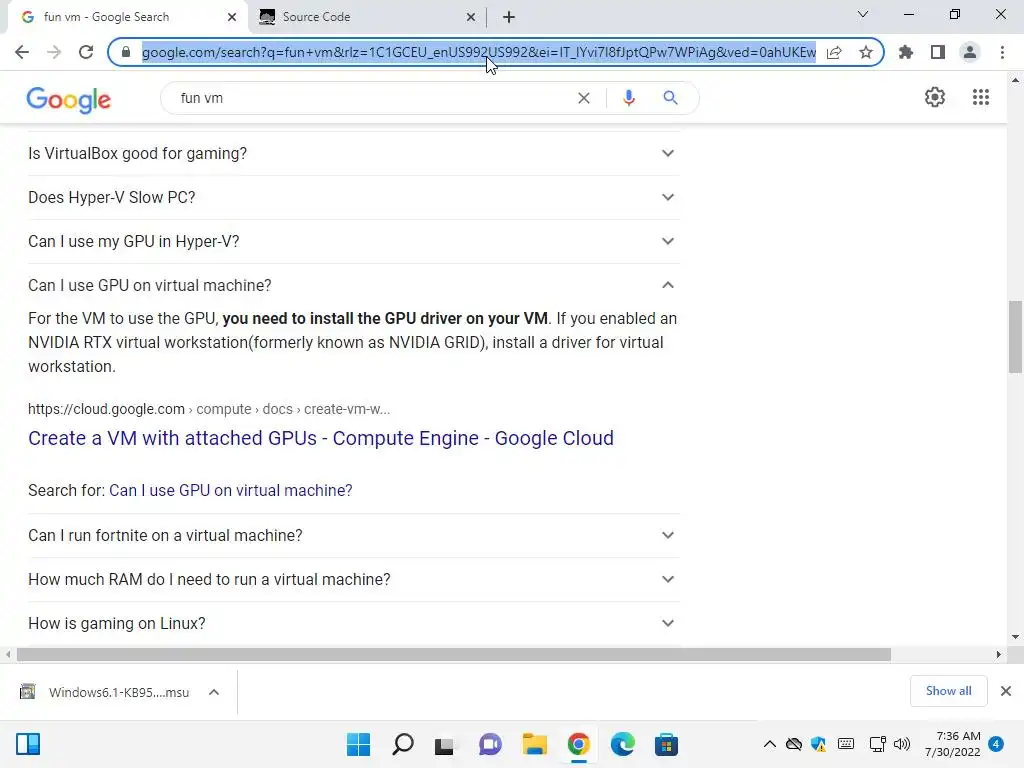Show hidden system tray icons
This screenshot has width=1024, height=768.
click(769, 744)
